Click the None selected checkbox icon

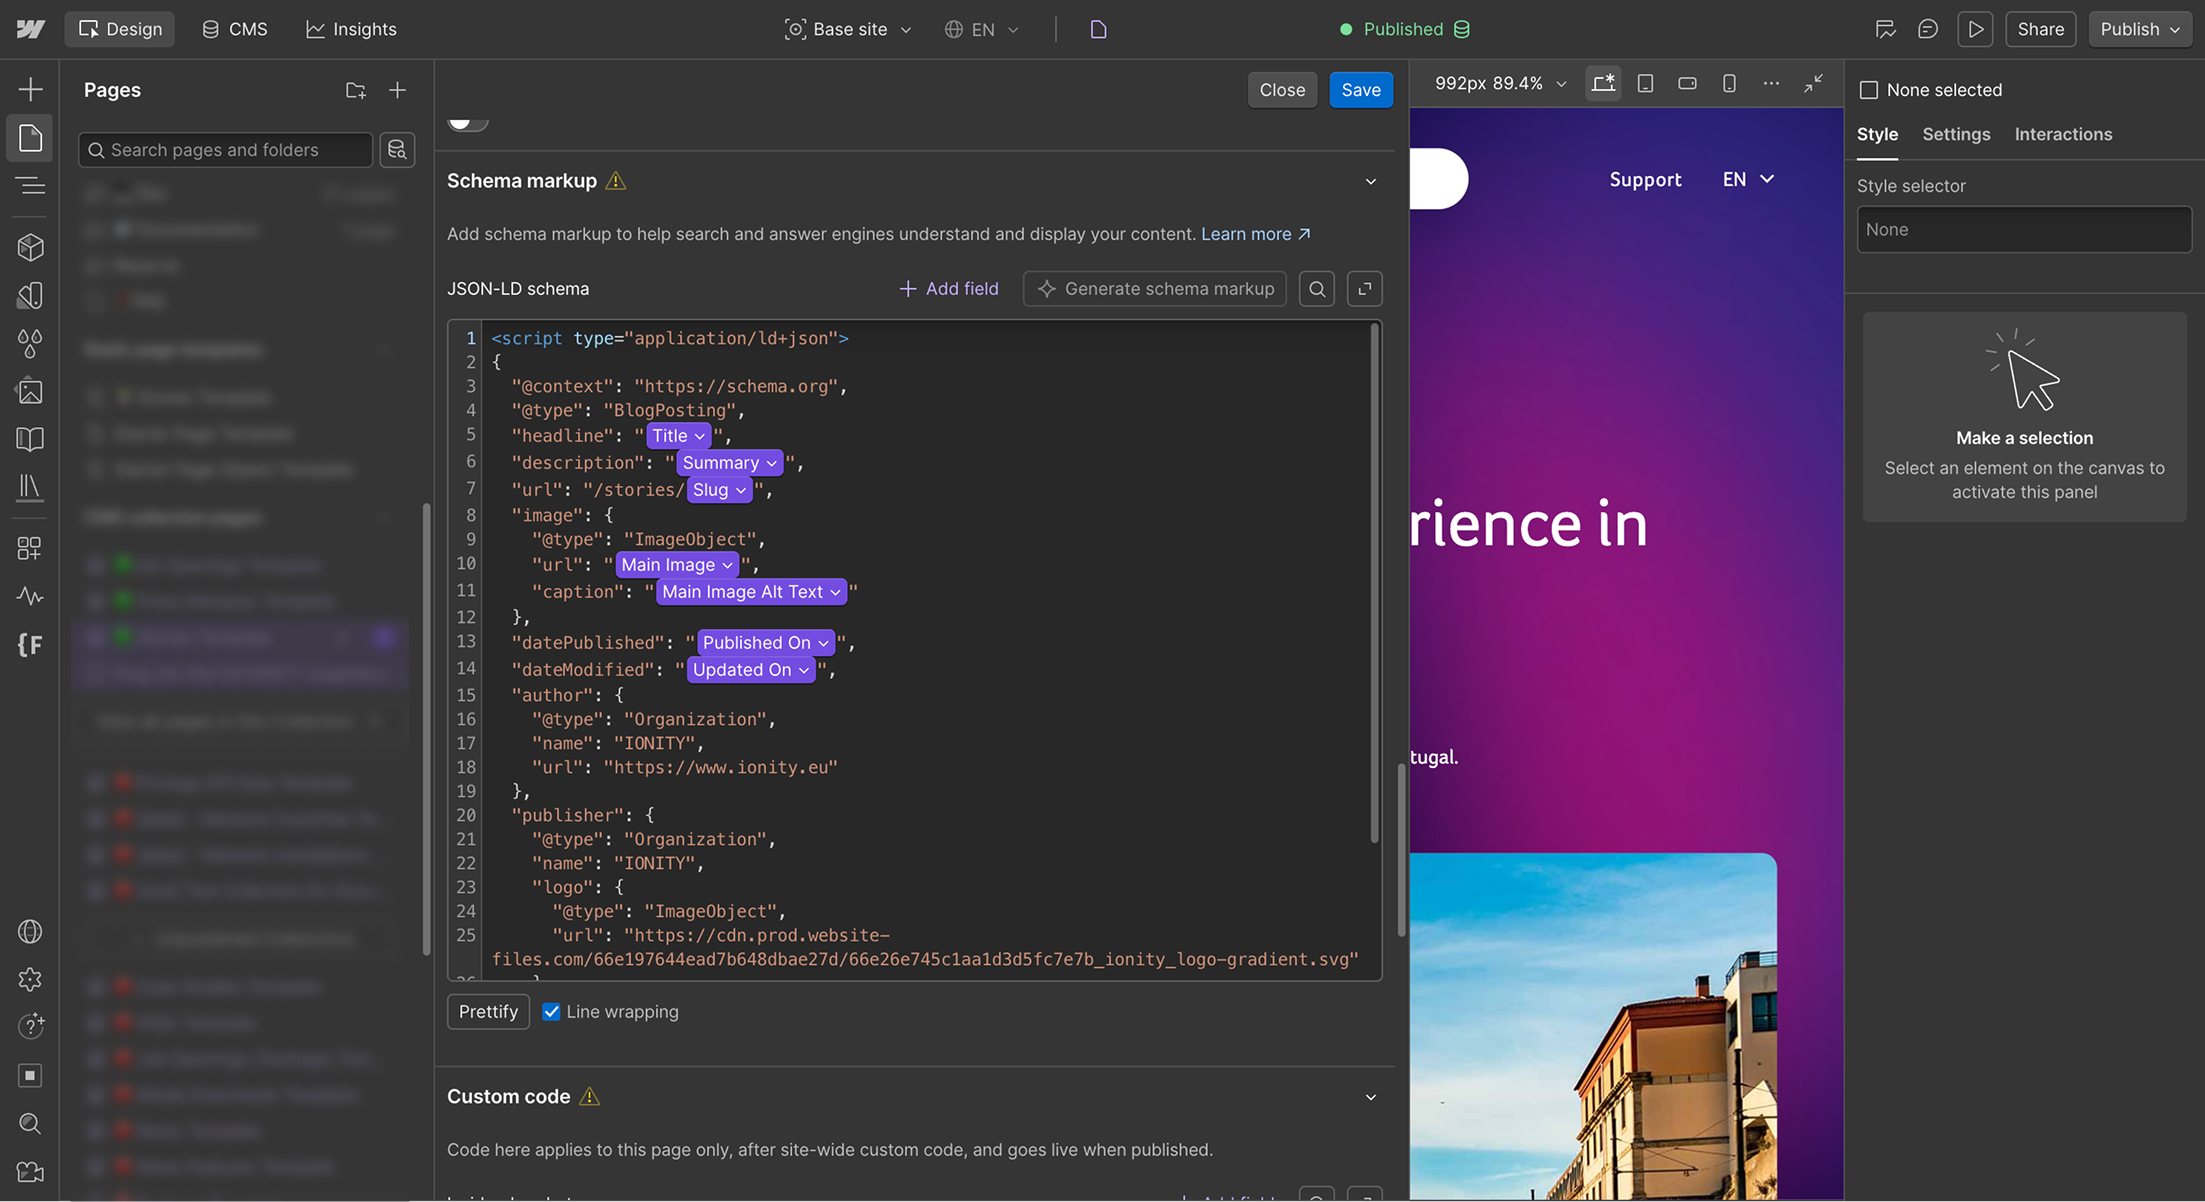point(1868,90)
